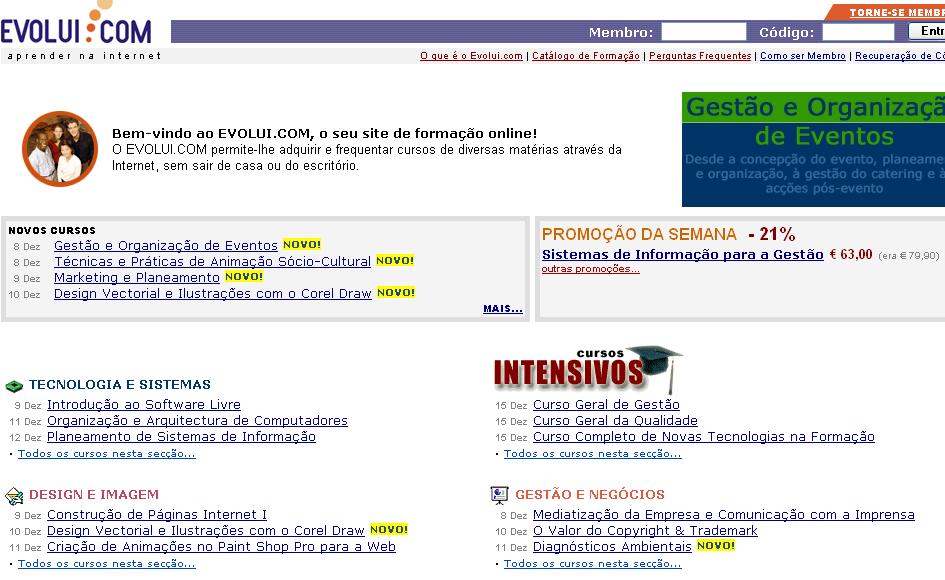The height and width of the screenshot is (580, 945).
Task: Click the Gestão e Organização de Eventos banner
Action: 813,150
